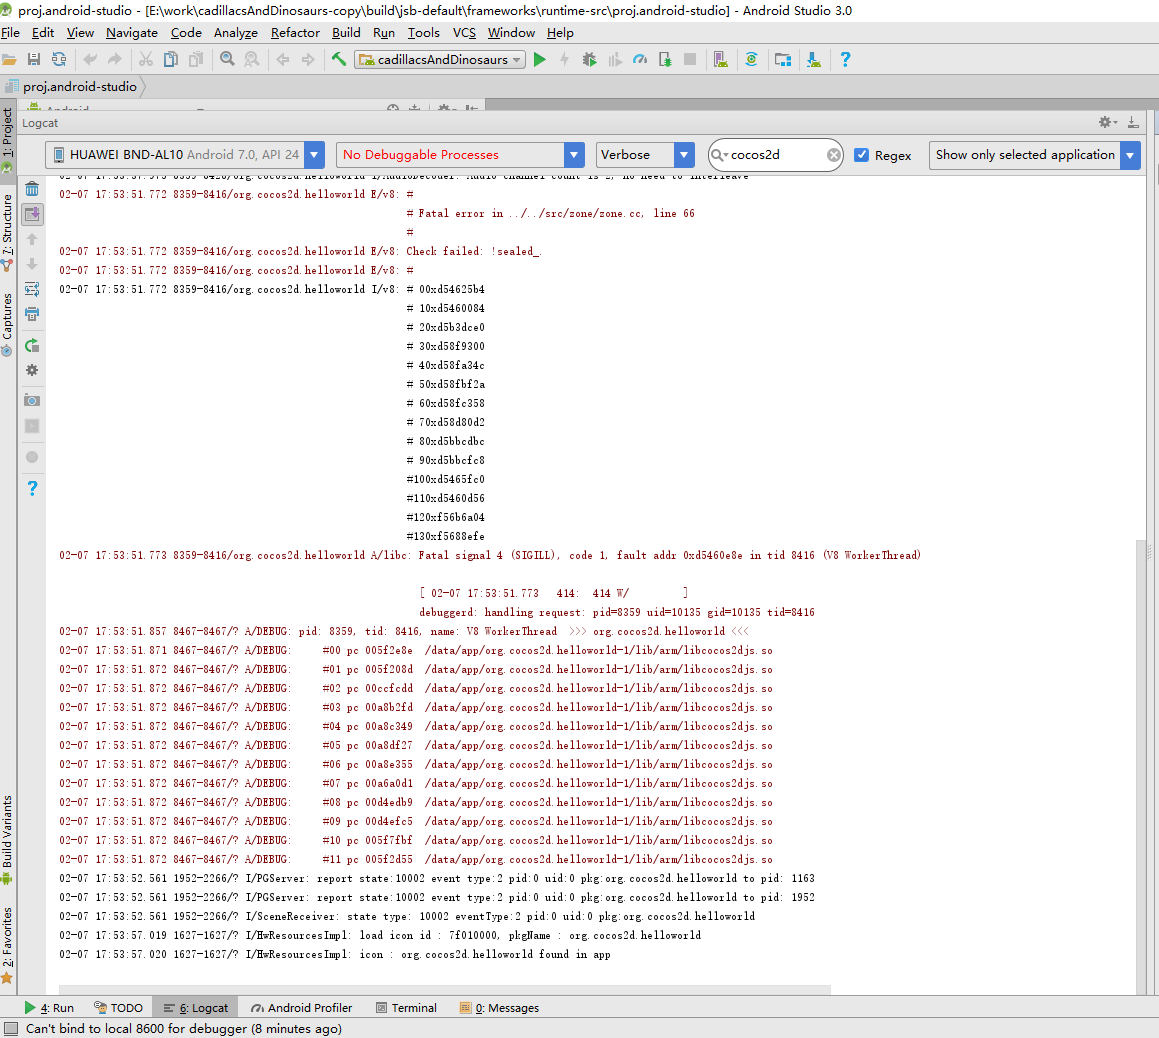Open Find using the magnifier toolbar icon
The height and width of the screenshot is (1038, 1159).
pyautogui.click(x=227, y=60)
